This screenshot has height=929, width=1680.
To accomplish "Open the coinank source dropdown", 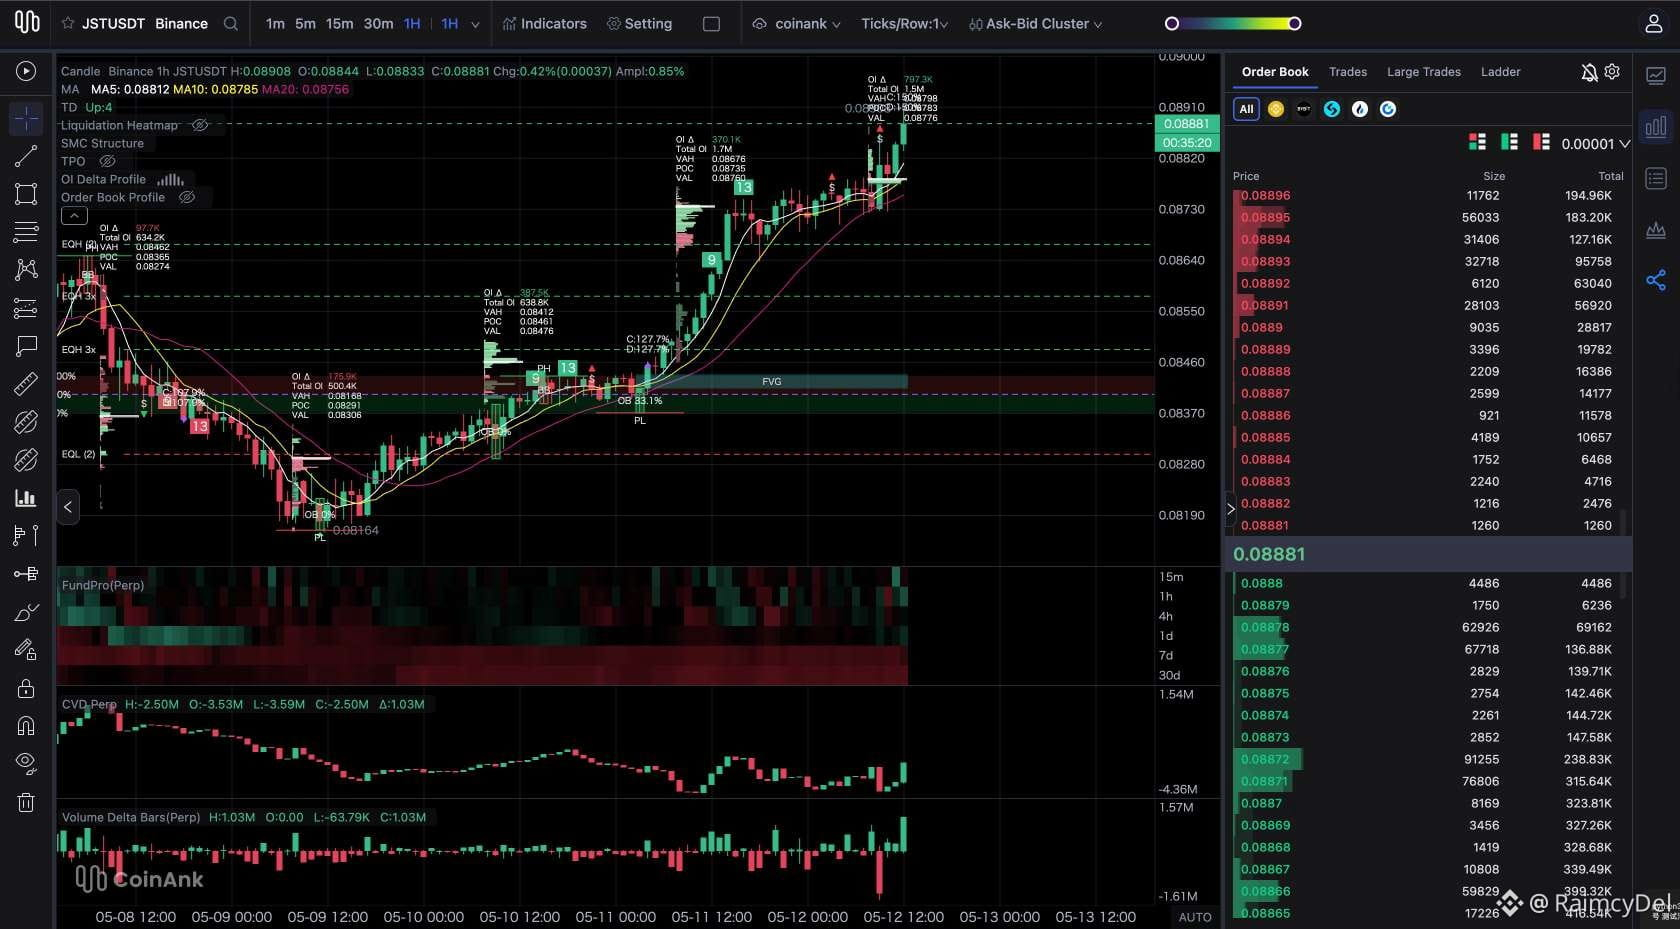I will point(796,23).
